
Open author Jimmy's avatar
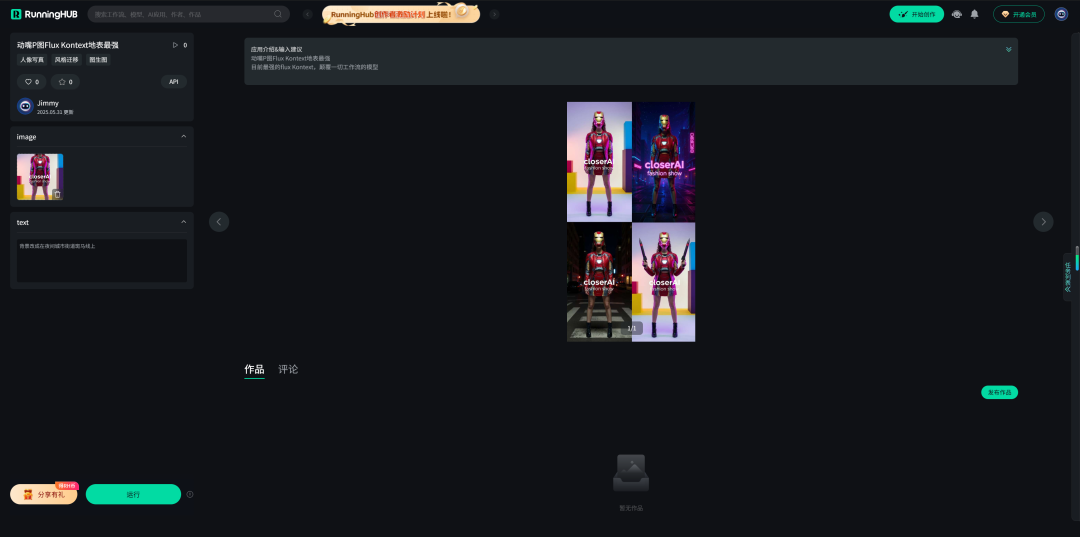[x=25, y=106]
